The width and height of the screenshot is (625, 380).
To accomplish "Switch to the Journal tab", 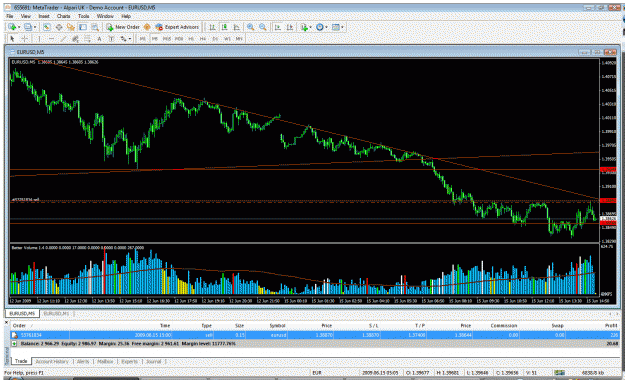I will [153, 361].
